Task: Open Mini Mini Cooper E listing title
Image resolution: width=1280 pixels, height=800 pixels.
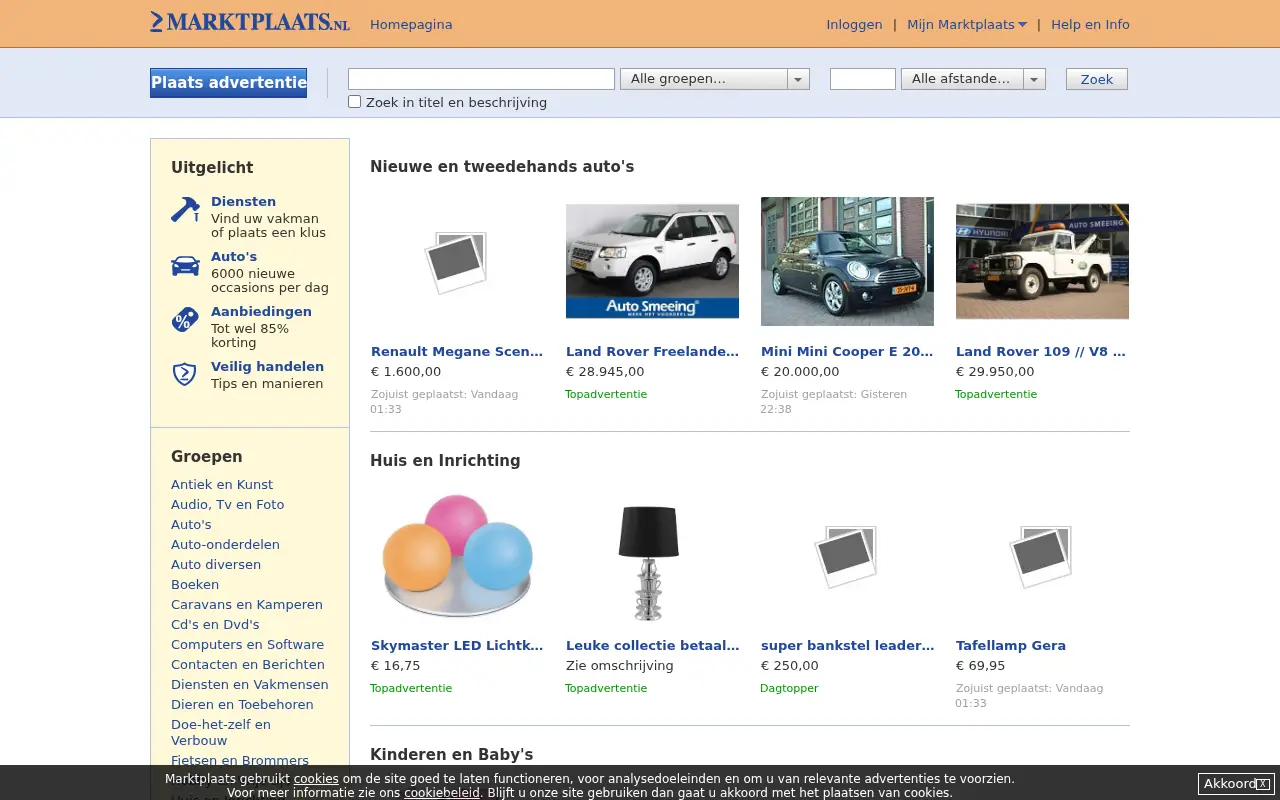Action: pyautogui.click(x=847, y=351)
